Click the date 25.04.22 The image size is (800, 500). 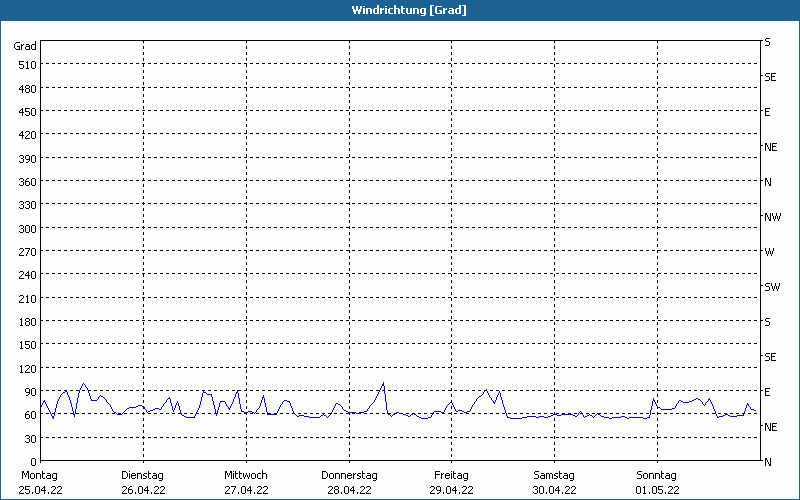[40, 490]
